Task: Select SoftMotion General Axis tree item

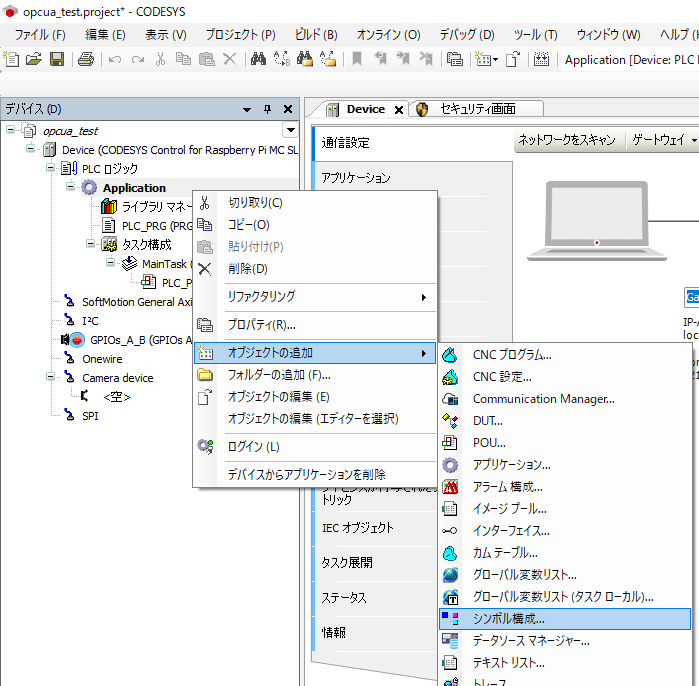Action: click(x=137, y=302)
